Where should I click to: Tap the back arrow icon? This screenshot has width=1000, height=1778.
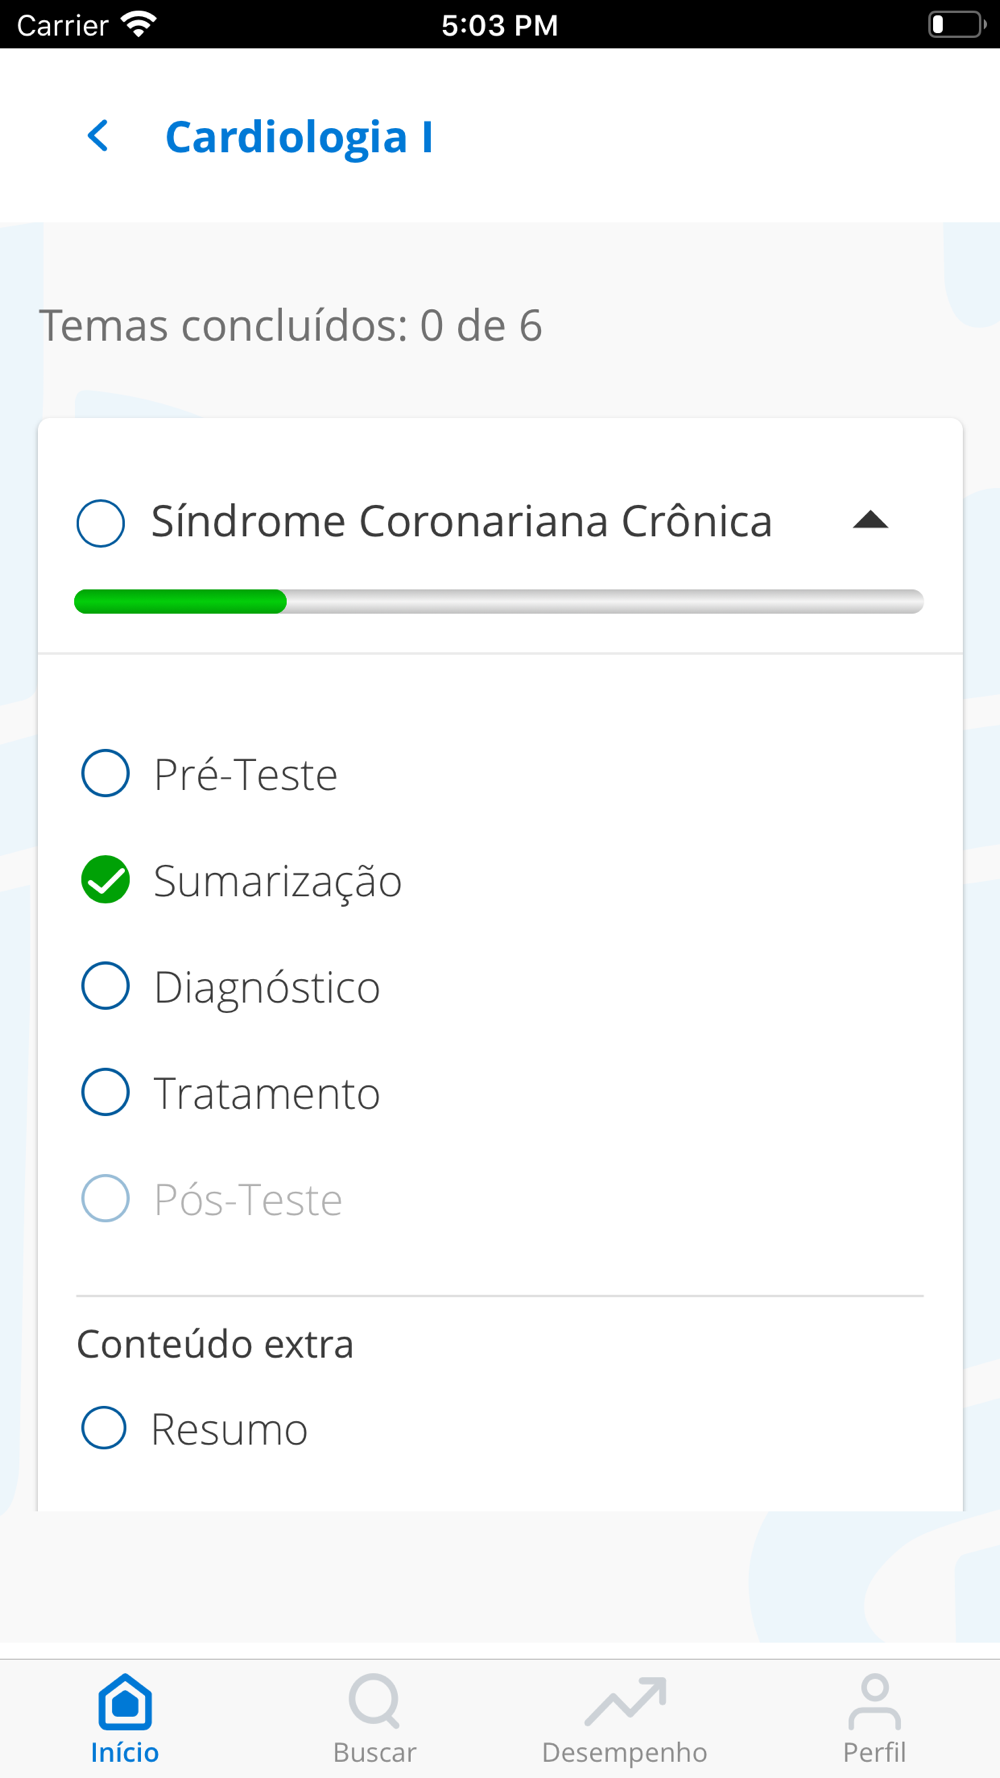coord(98,136)
